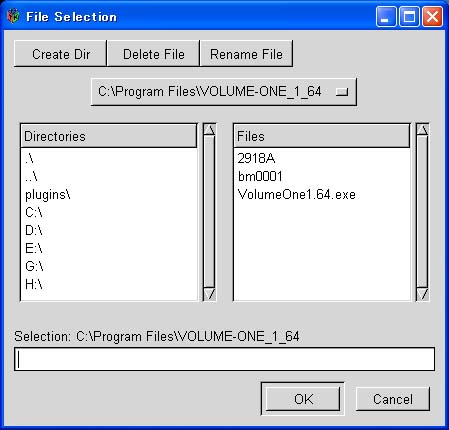Select VolumeOne1.64.exe in Files list
The image size is (449, 430).
(297, 194)
